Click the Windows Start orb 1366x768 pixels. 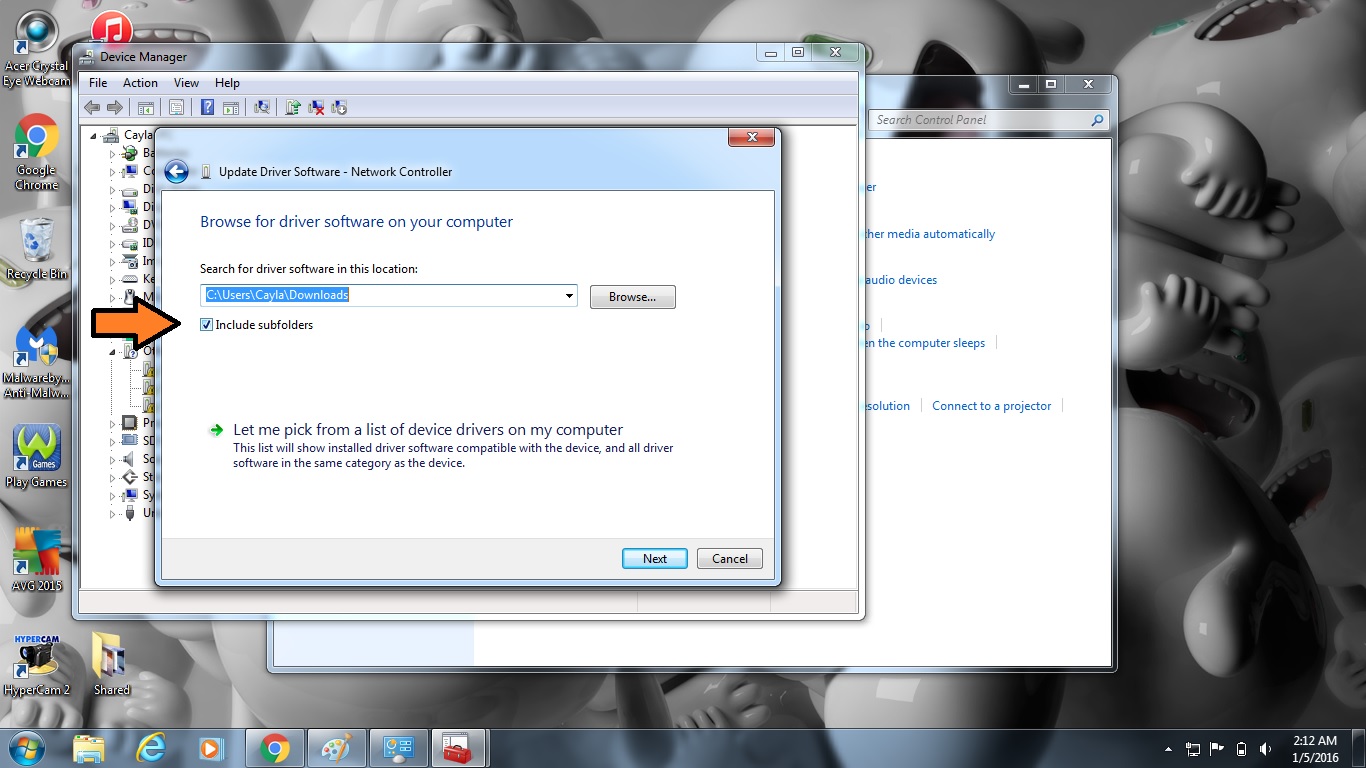(x=27, y=748)
